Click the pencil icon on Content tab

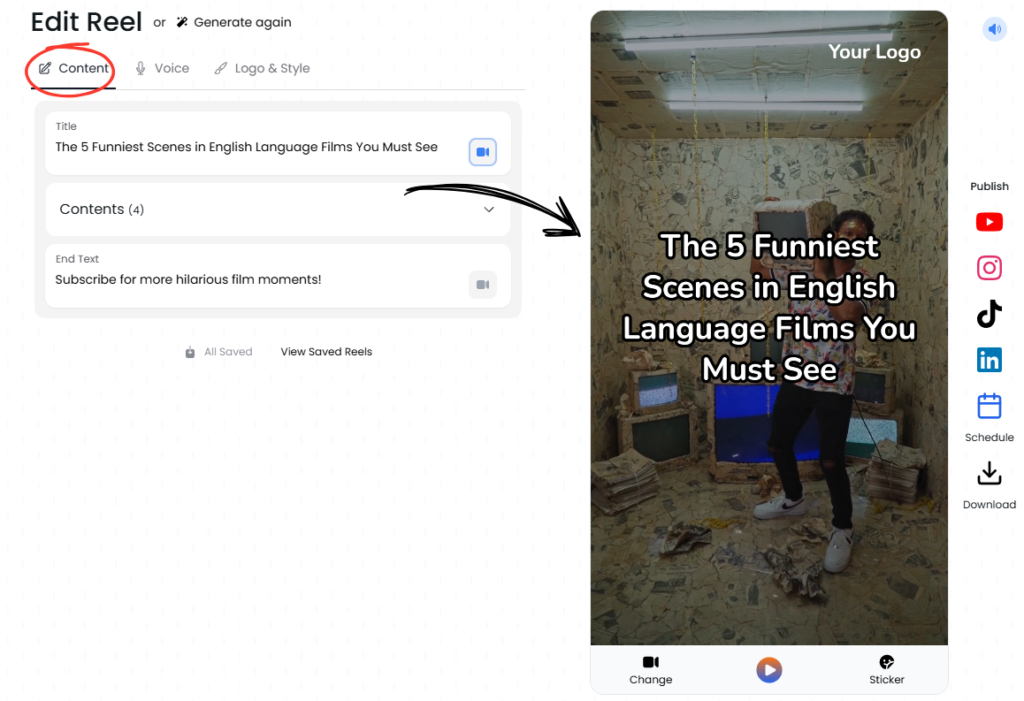[x=44, y=68]
